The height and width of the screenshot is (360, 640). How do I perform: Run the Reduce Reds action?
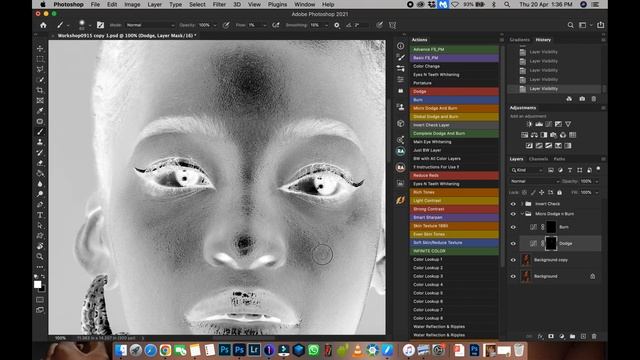pos(454,176)
